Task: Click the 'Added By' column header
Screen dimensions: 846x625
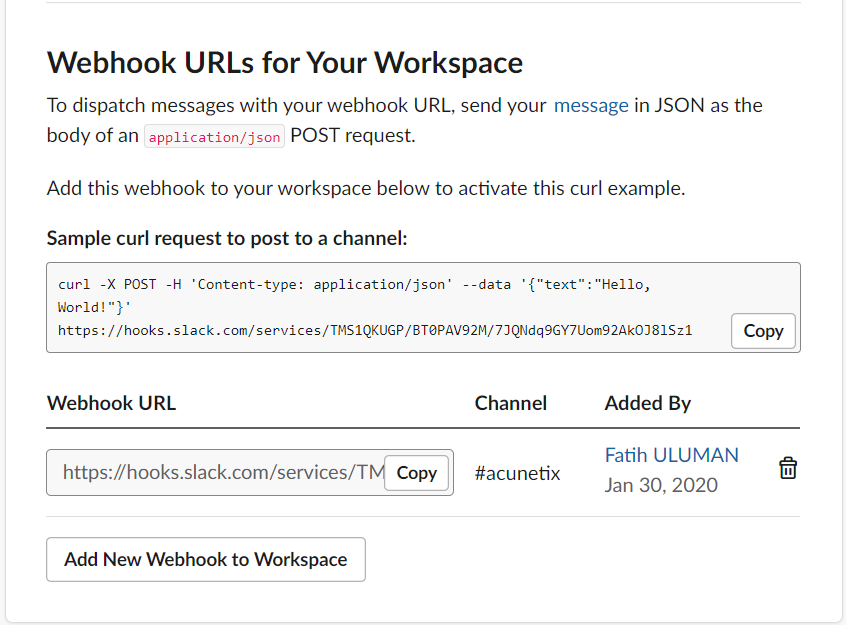Action: (647, 403)
